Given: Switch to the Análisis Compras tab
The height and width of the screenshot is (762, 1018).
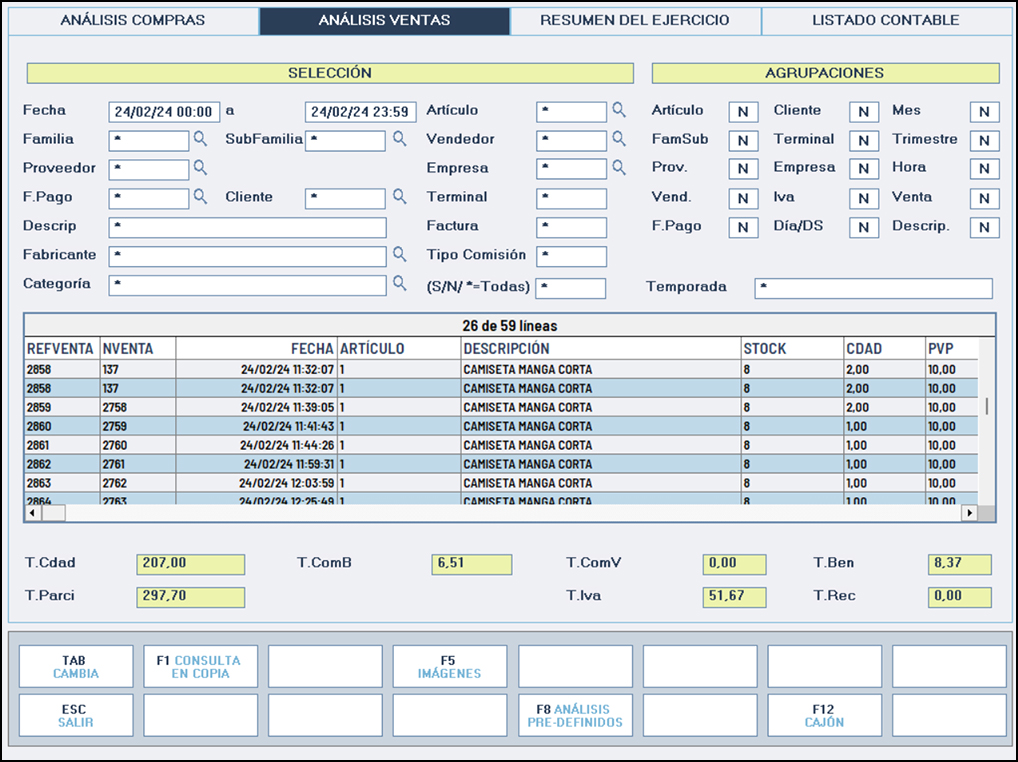Looking at the screenshot, I should [x=133, y=20].
